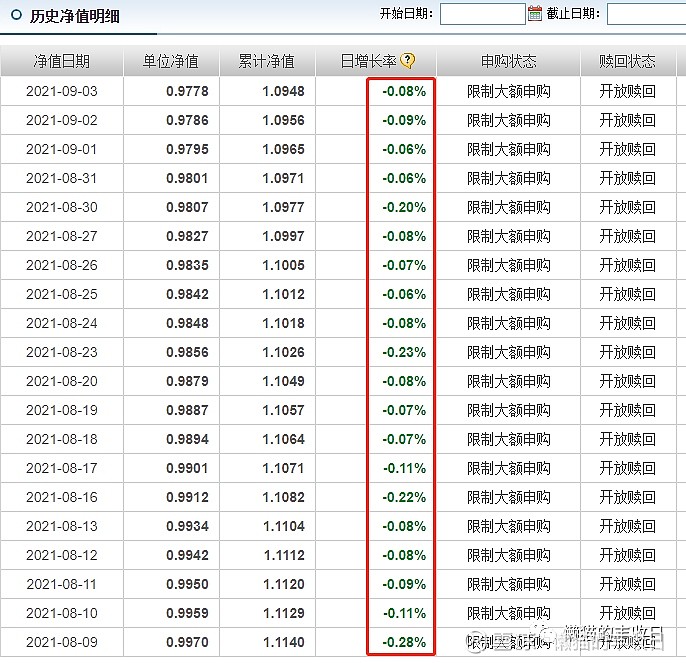Image resolution: width=686 pixels, height=663 pixels.
Task: Click 限制大额申购 in the 2021-09-03 row
Action: (x=508, y=91)
